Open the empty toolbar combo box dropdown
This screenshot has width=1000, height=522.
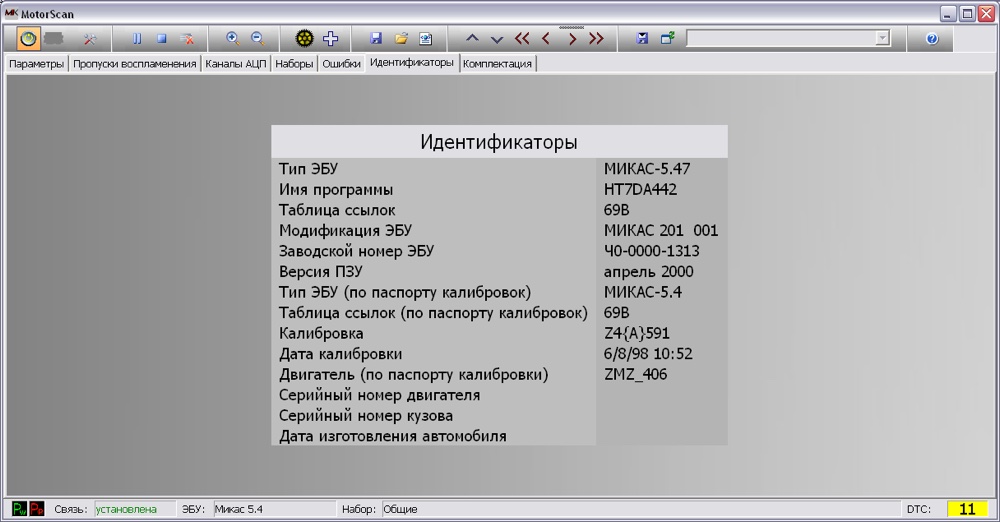(x=883, y=38)
